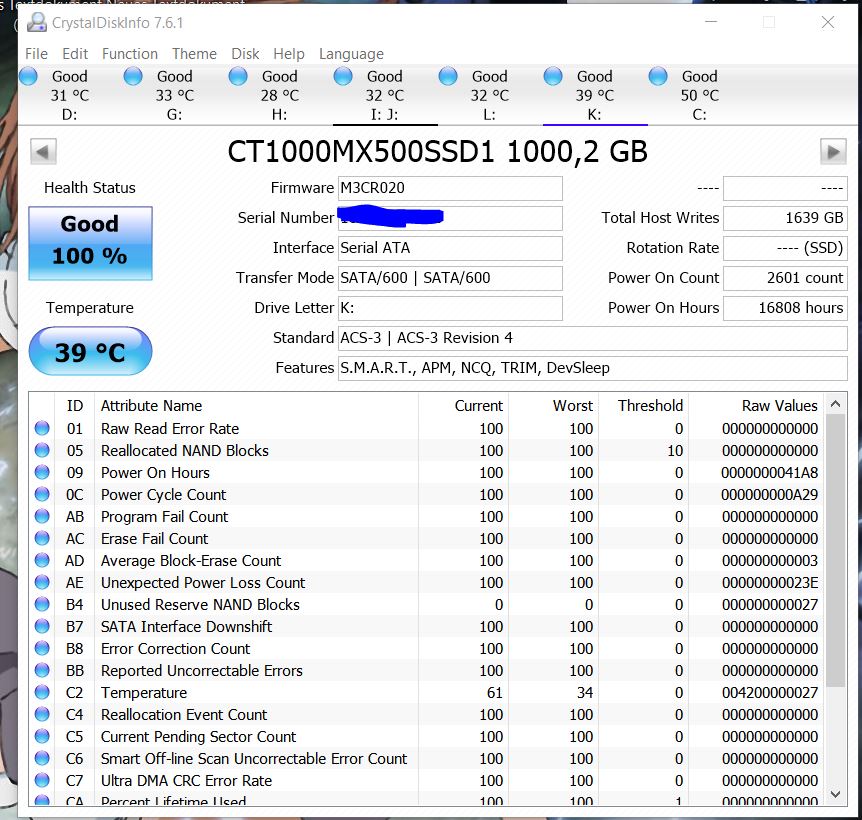This screenshot has height=820, width=862.
Task: Switch to the 28 °C H: disk label
Action: point(279,95)
